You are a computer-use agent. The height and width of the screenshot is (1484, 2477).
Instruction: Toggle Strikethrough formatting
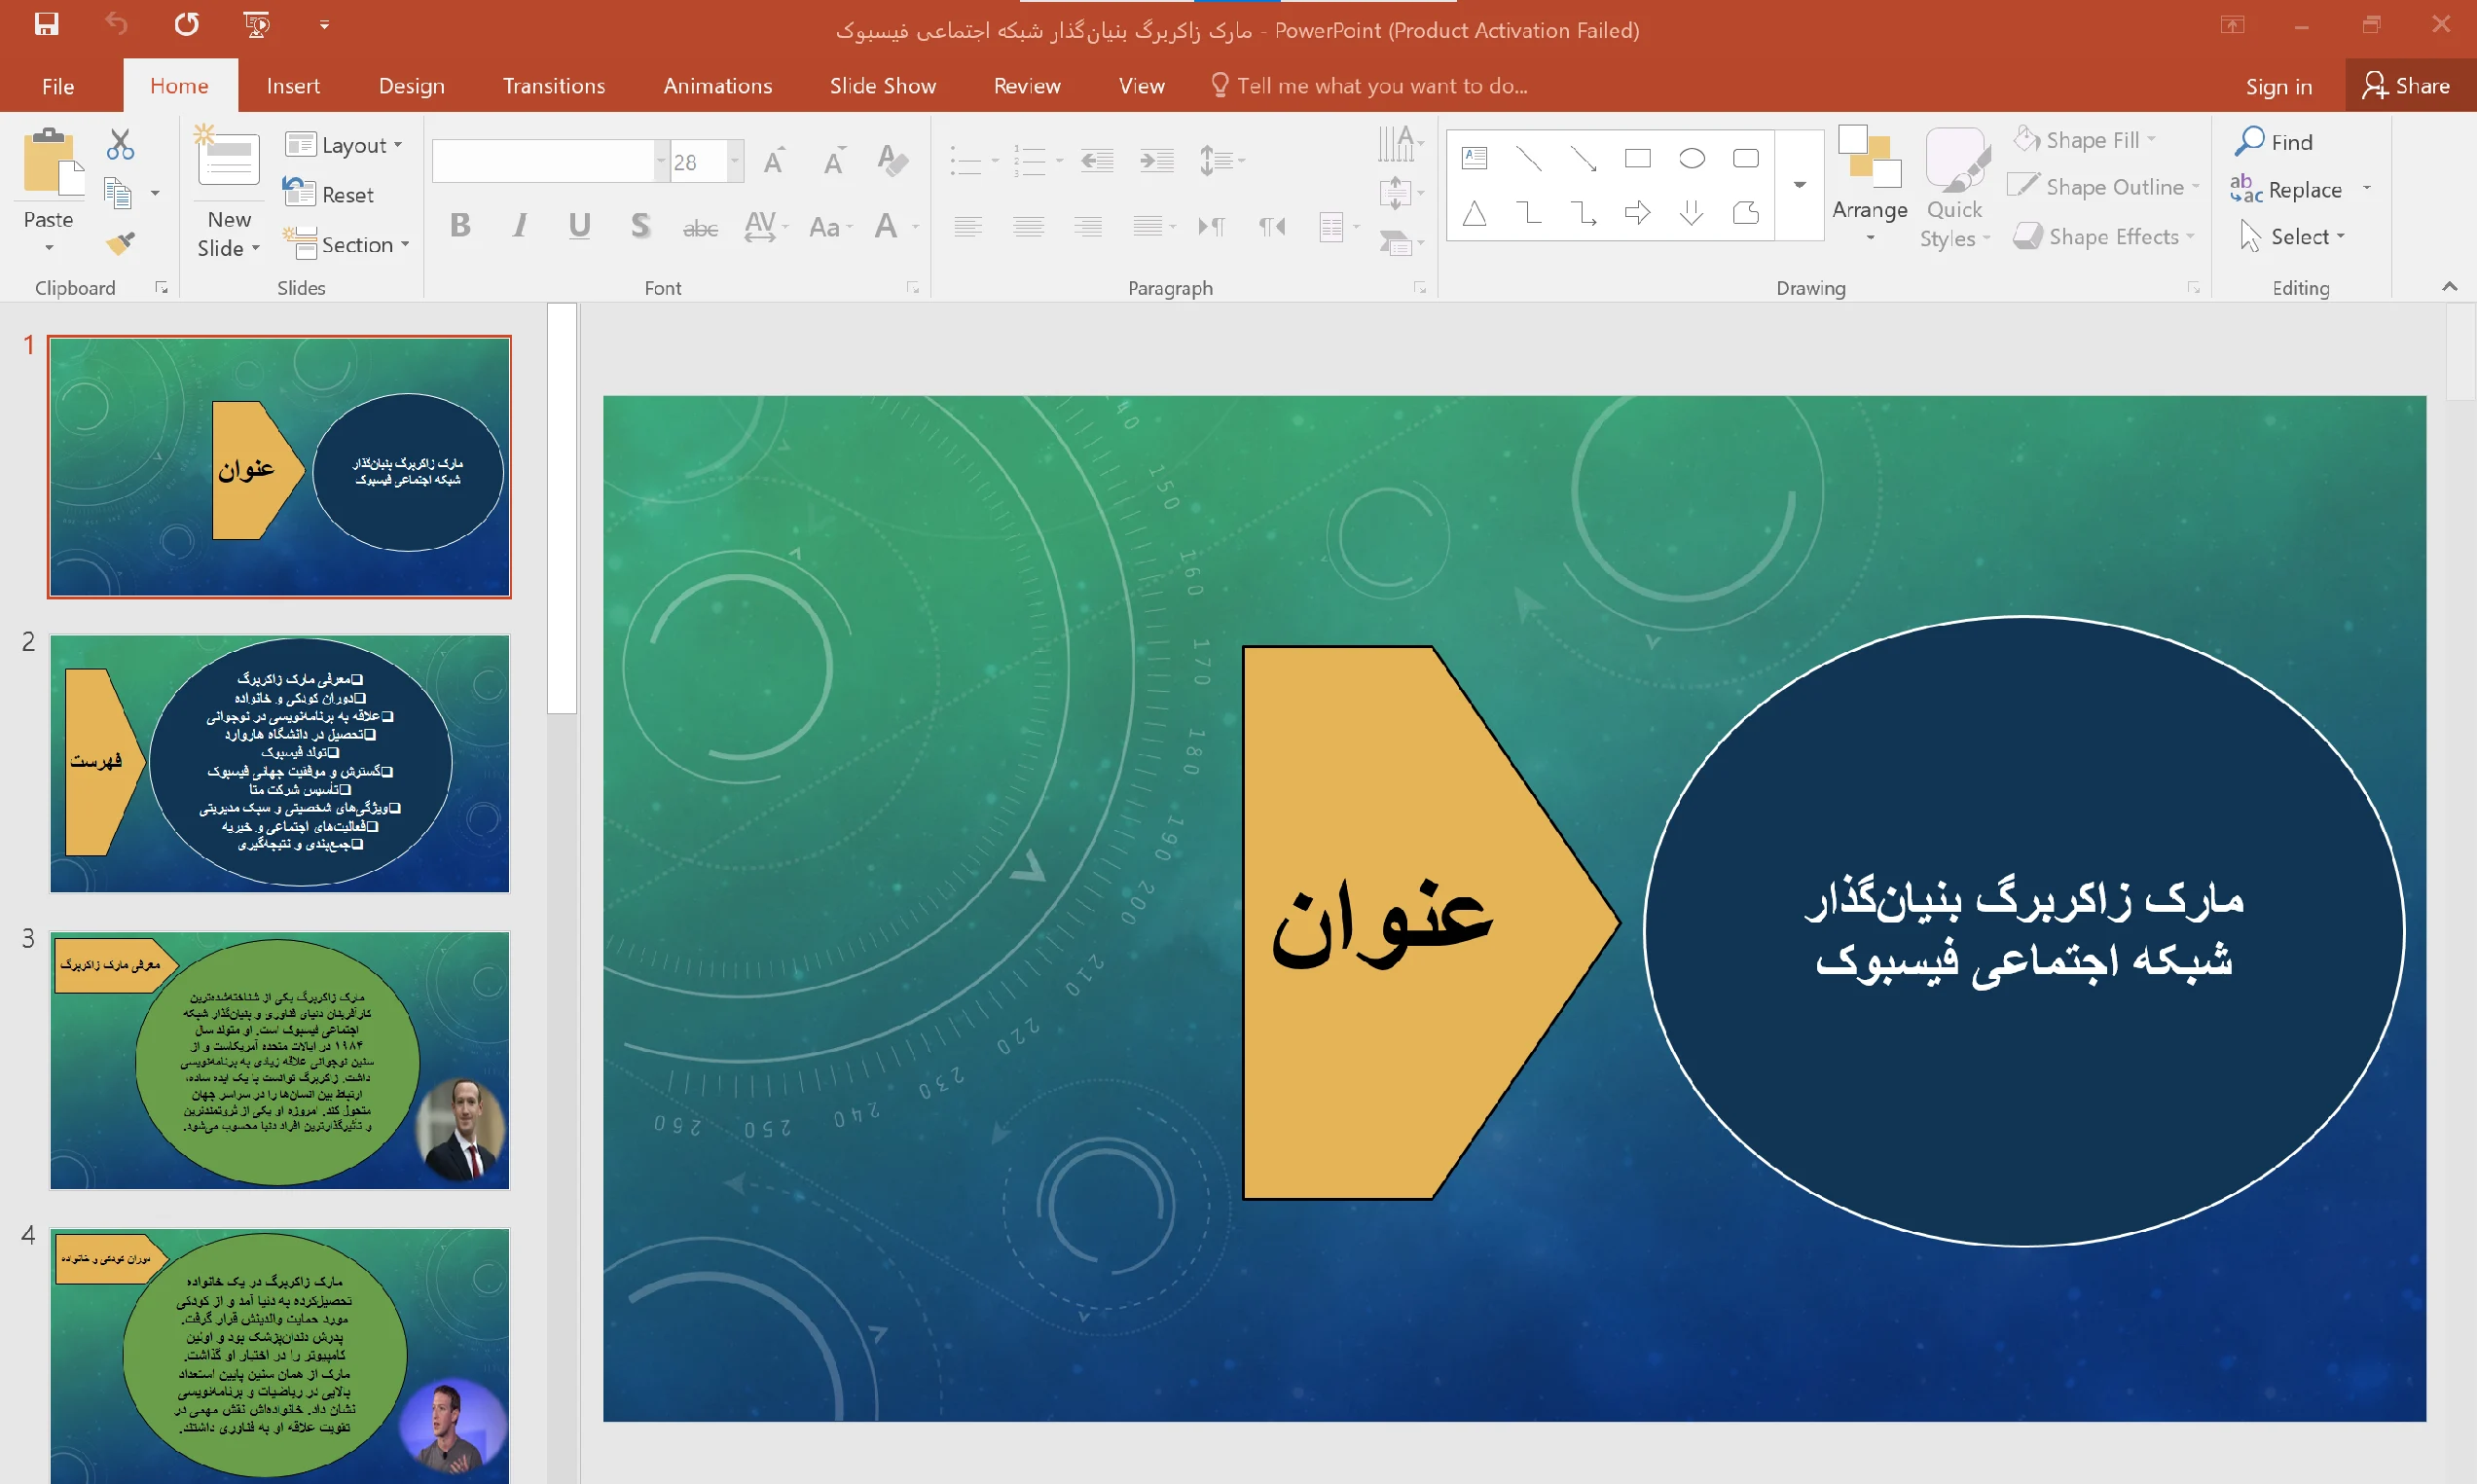tap(700, 229)
